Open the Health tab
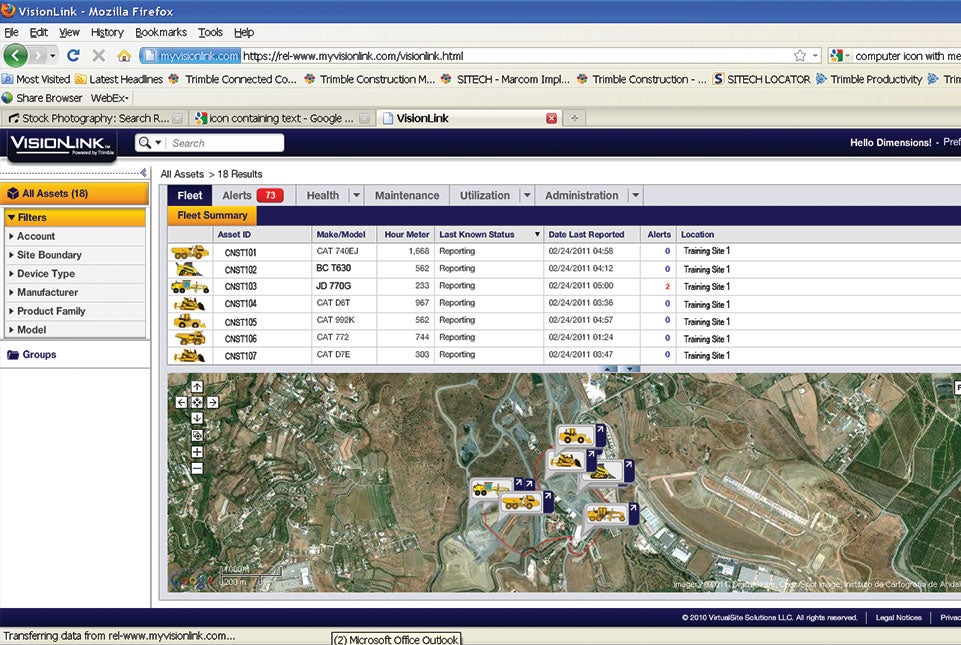This screenshot has width=961, height=645. pyautogui.click(x=323, y=196)
